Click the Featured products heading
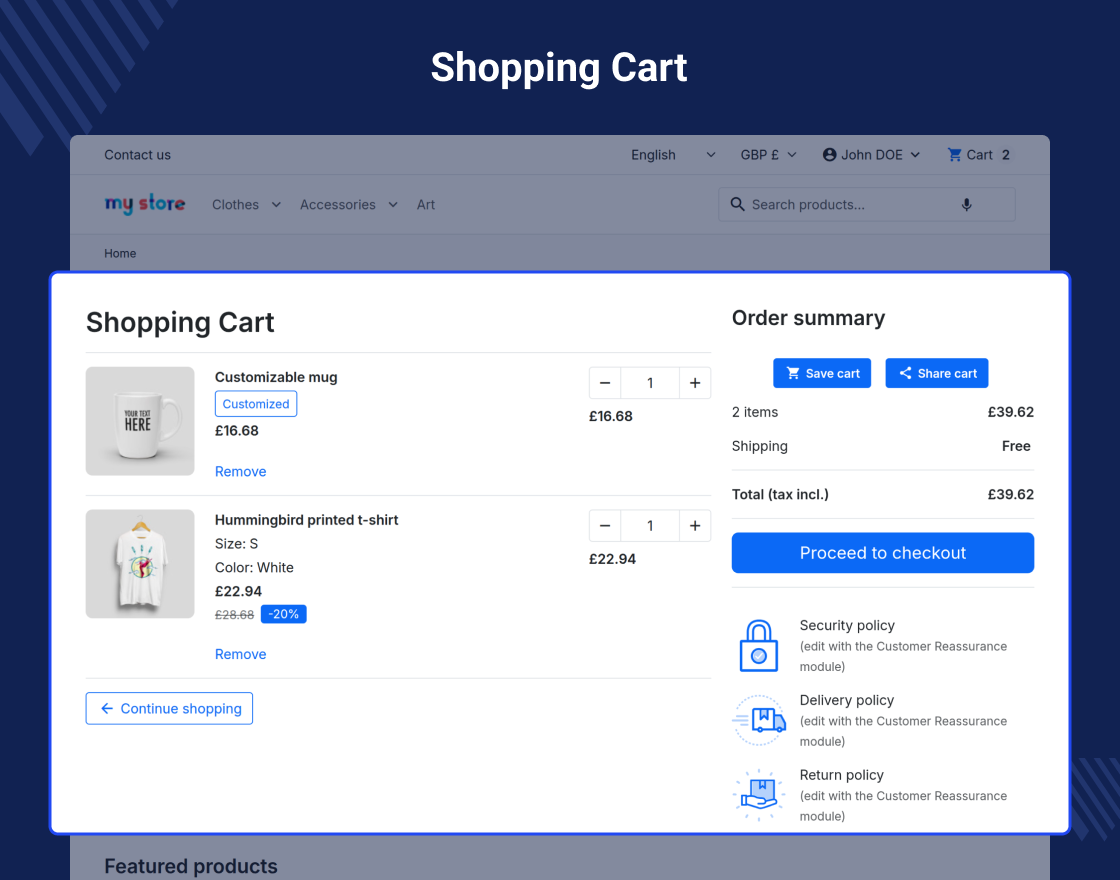Image resolution: width=1120 pixels, height=880 pixels. 191,866
